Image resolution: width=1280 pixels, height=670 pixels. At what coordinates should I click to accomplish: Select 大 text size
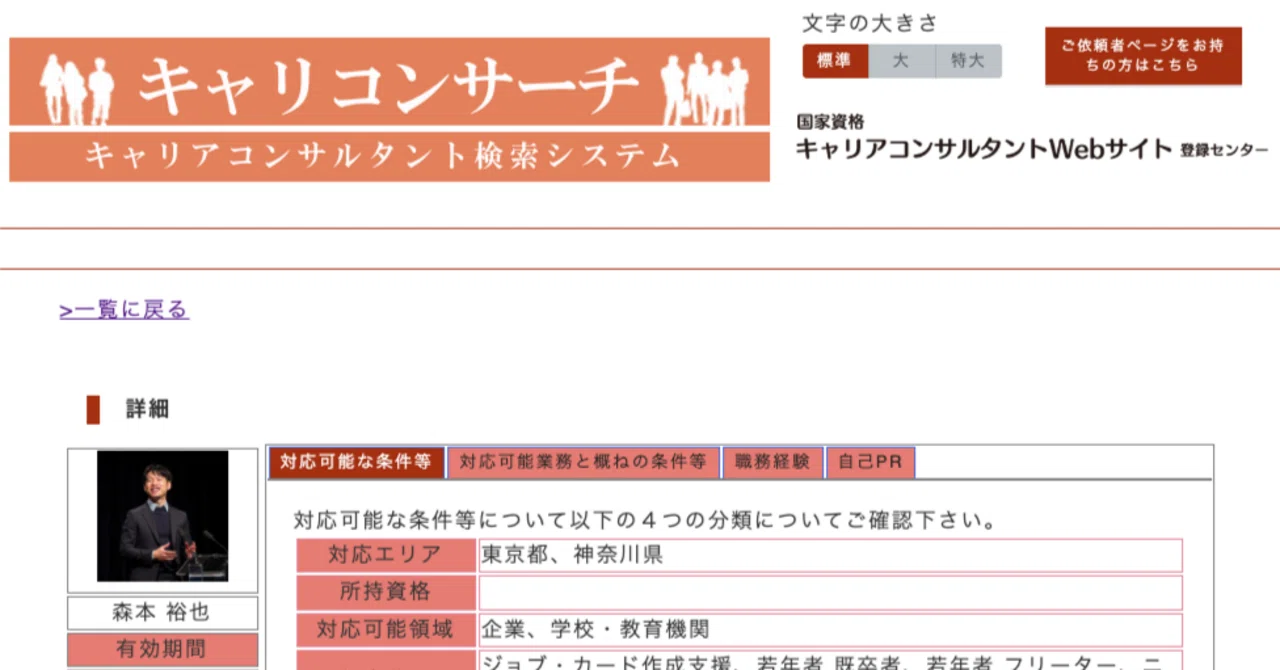[901, 61]
